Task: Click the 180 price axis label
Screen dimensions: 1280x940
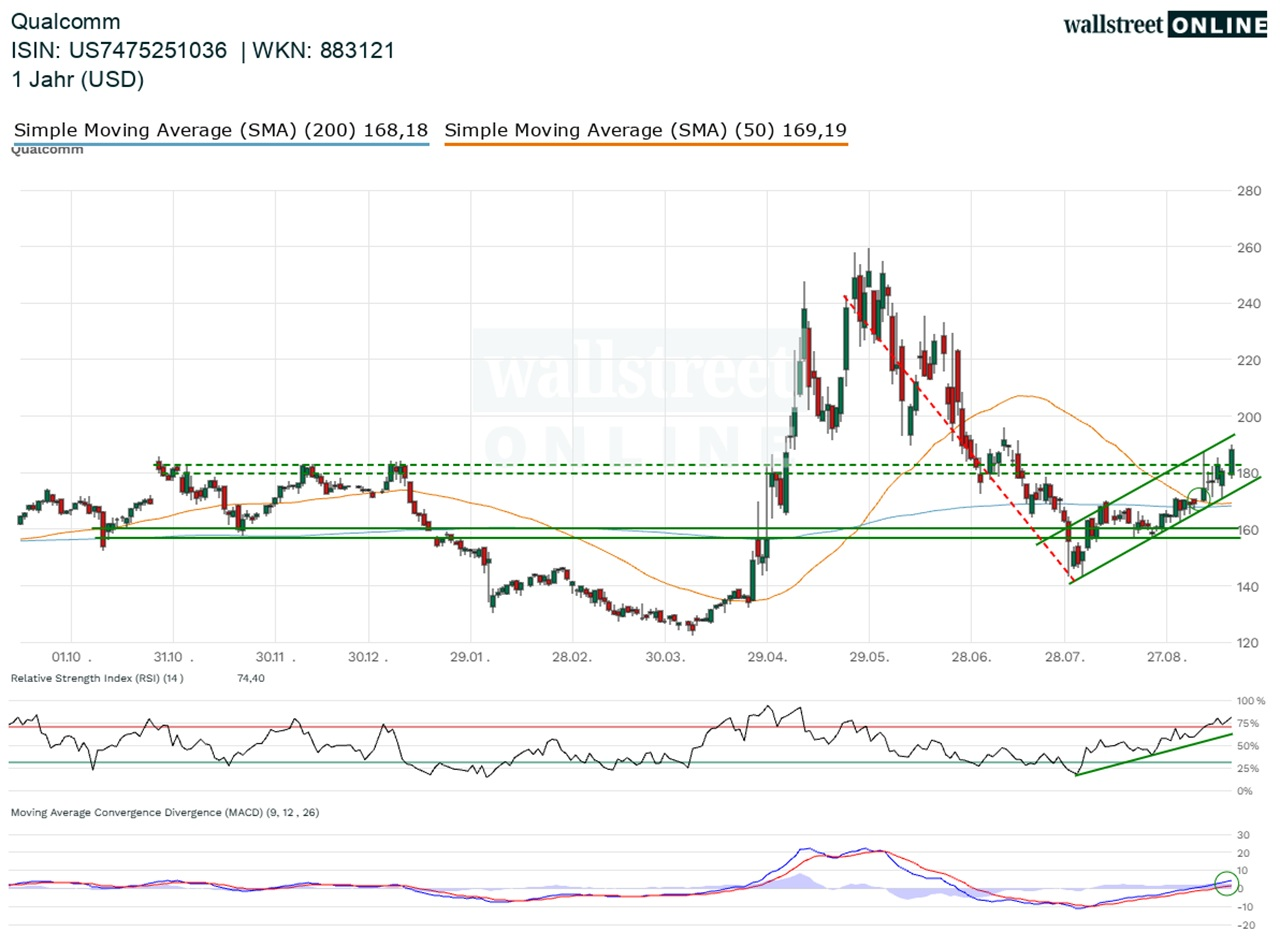Action: [x=1248, y=473]
